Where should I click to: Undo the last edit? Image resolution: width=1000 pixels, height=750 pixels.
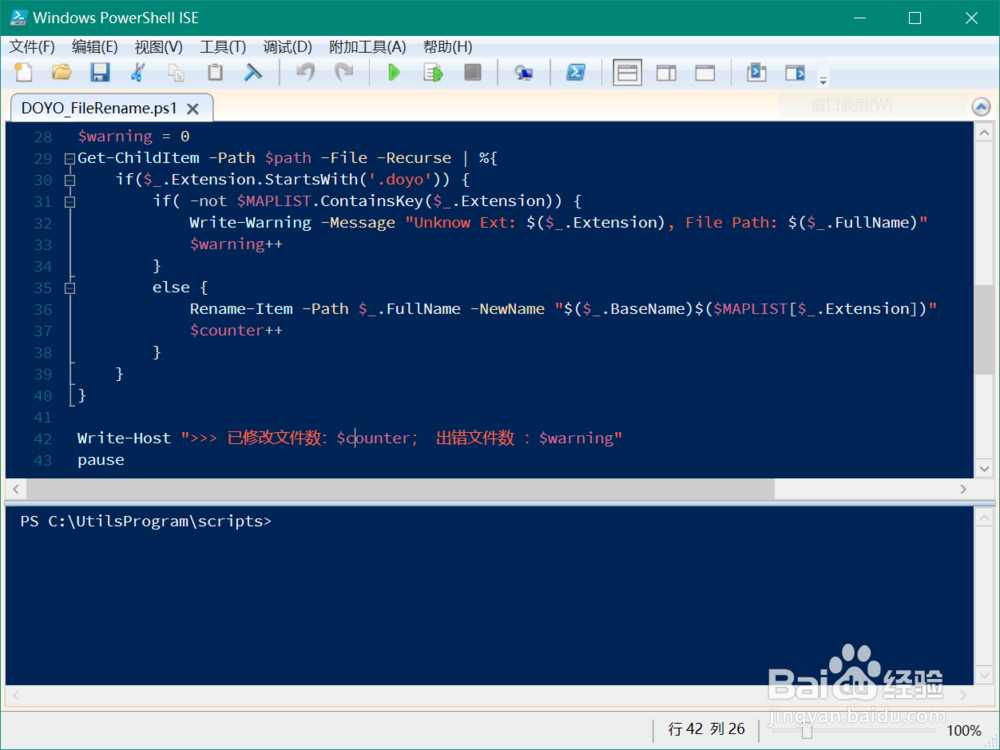click(x=305, y=73)
